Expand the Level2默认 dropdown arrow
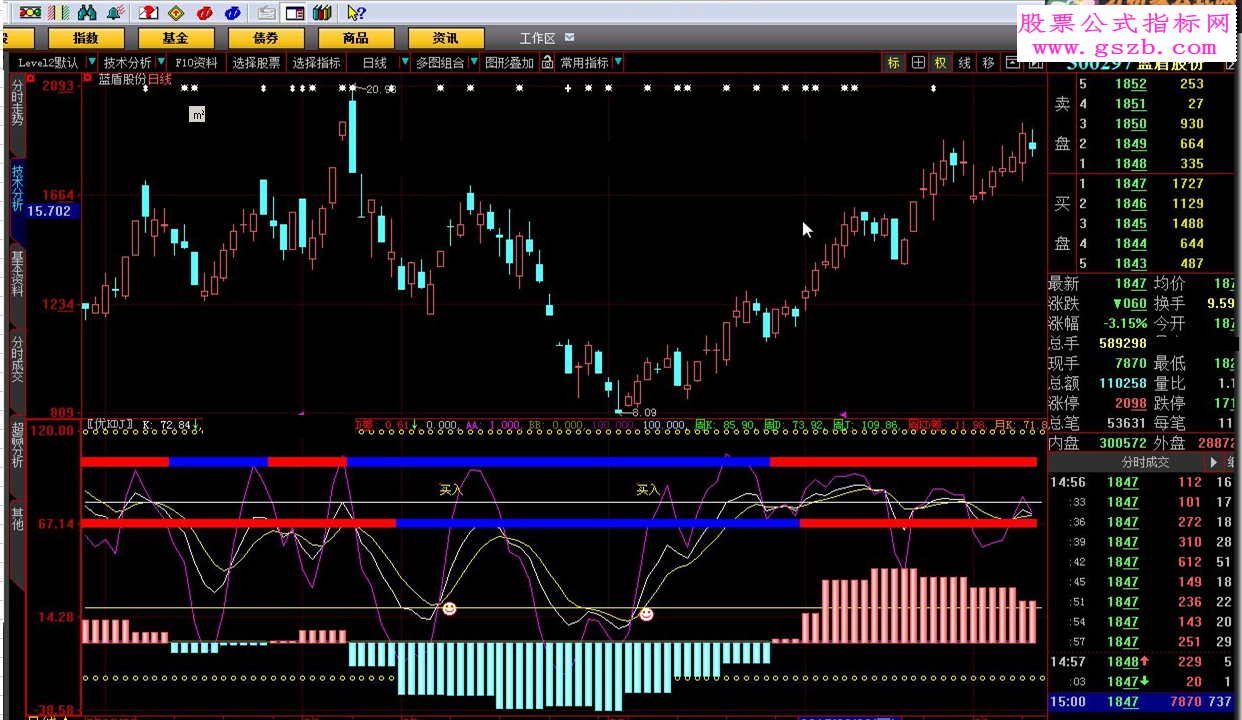The width and height of the screenshot is (1242, 720). tap(91, 63)
